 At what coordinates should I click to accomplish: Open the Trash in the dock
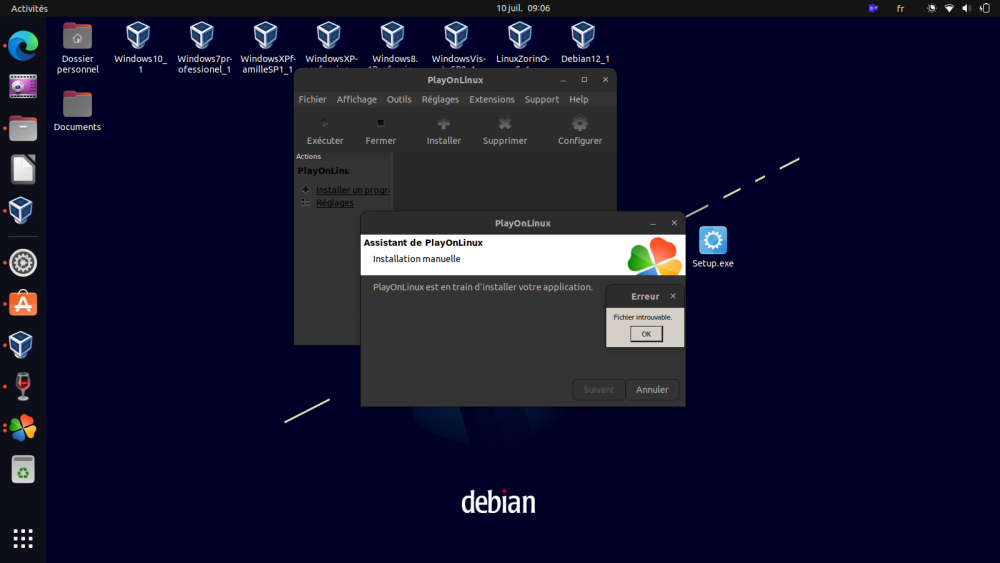(x=23, y=469)
